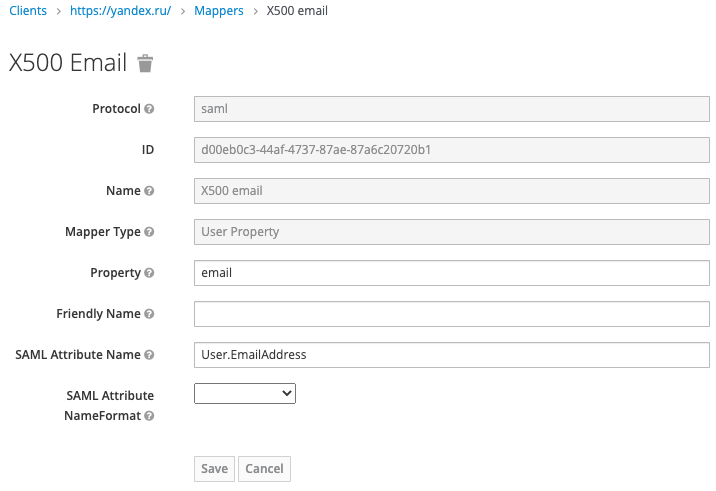Click the help icon for SAML Attribute Name
The width and height of the screenshot is (716, 491).
[149, 355]
